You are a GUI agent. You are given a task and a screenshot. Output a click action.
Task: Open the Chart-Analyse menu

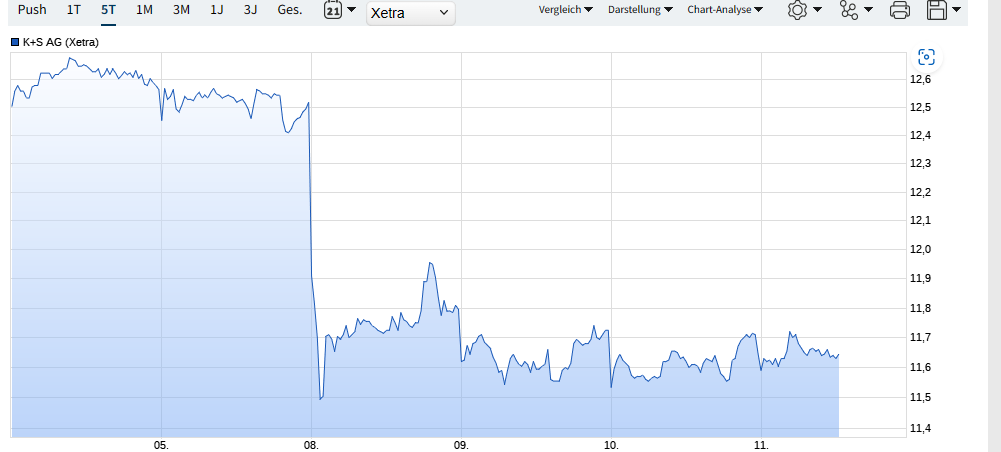point(725,10)
